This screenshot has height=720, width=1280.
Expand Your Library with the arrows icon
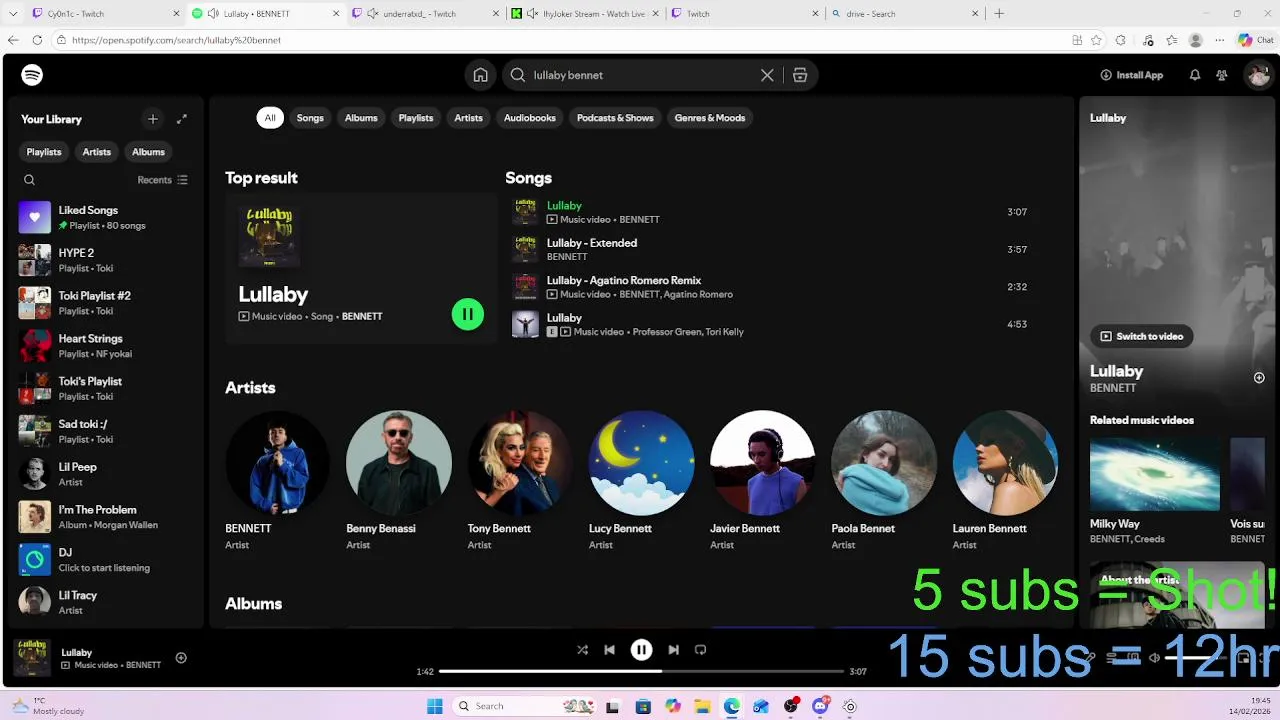click(x=182, y=119)
